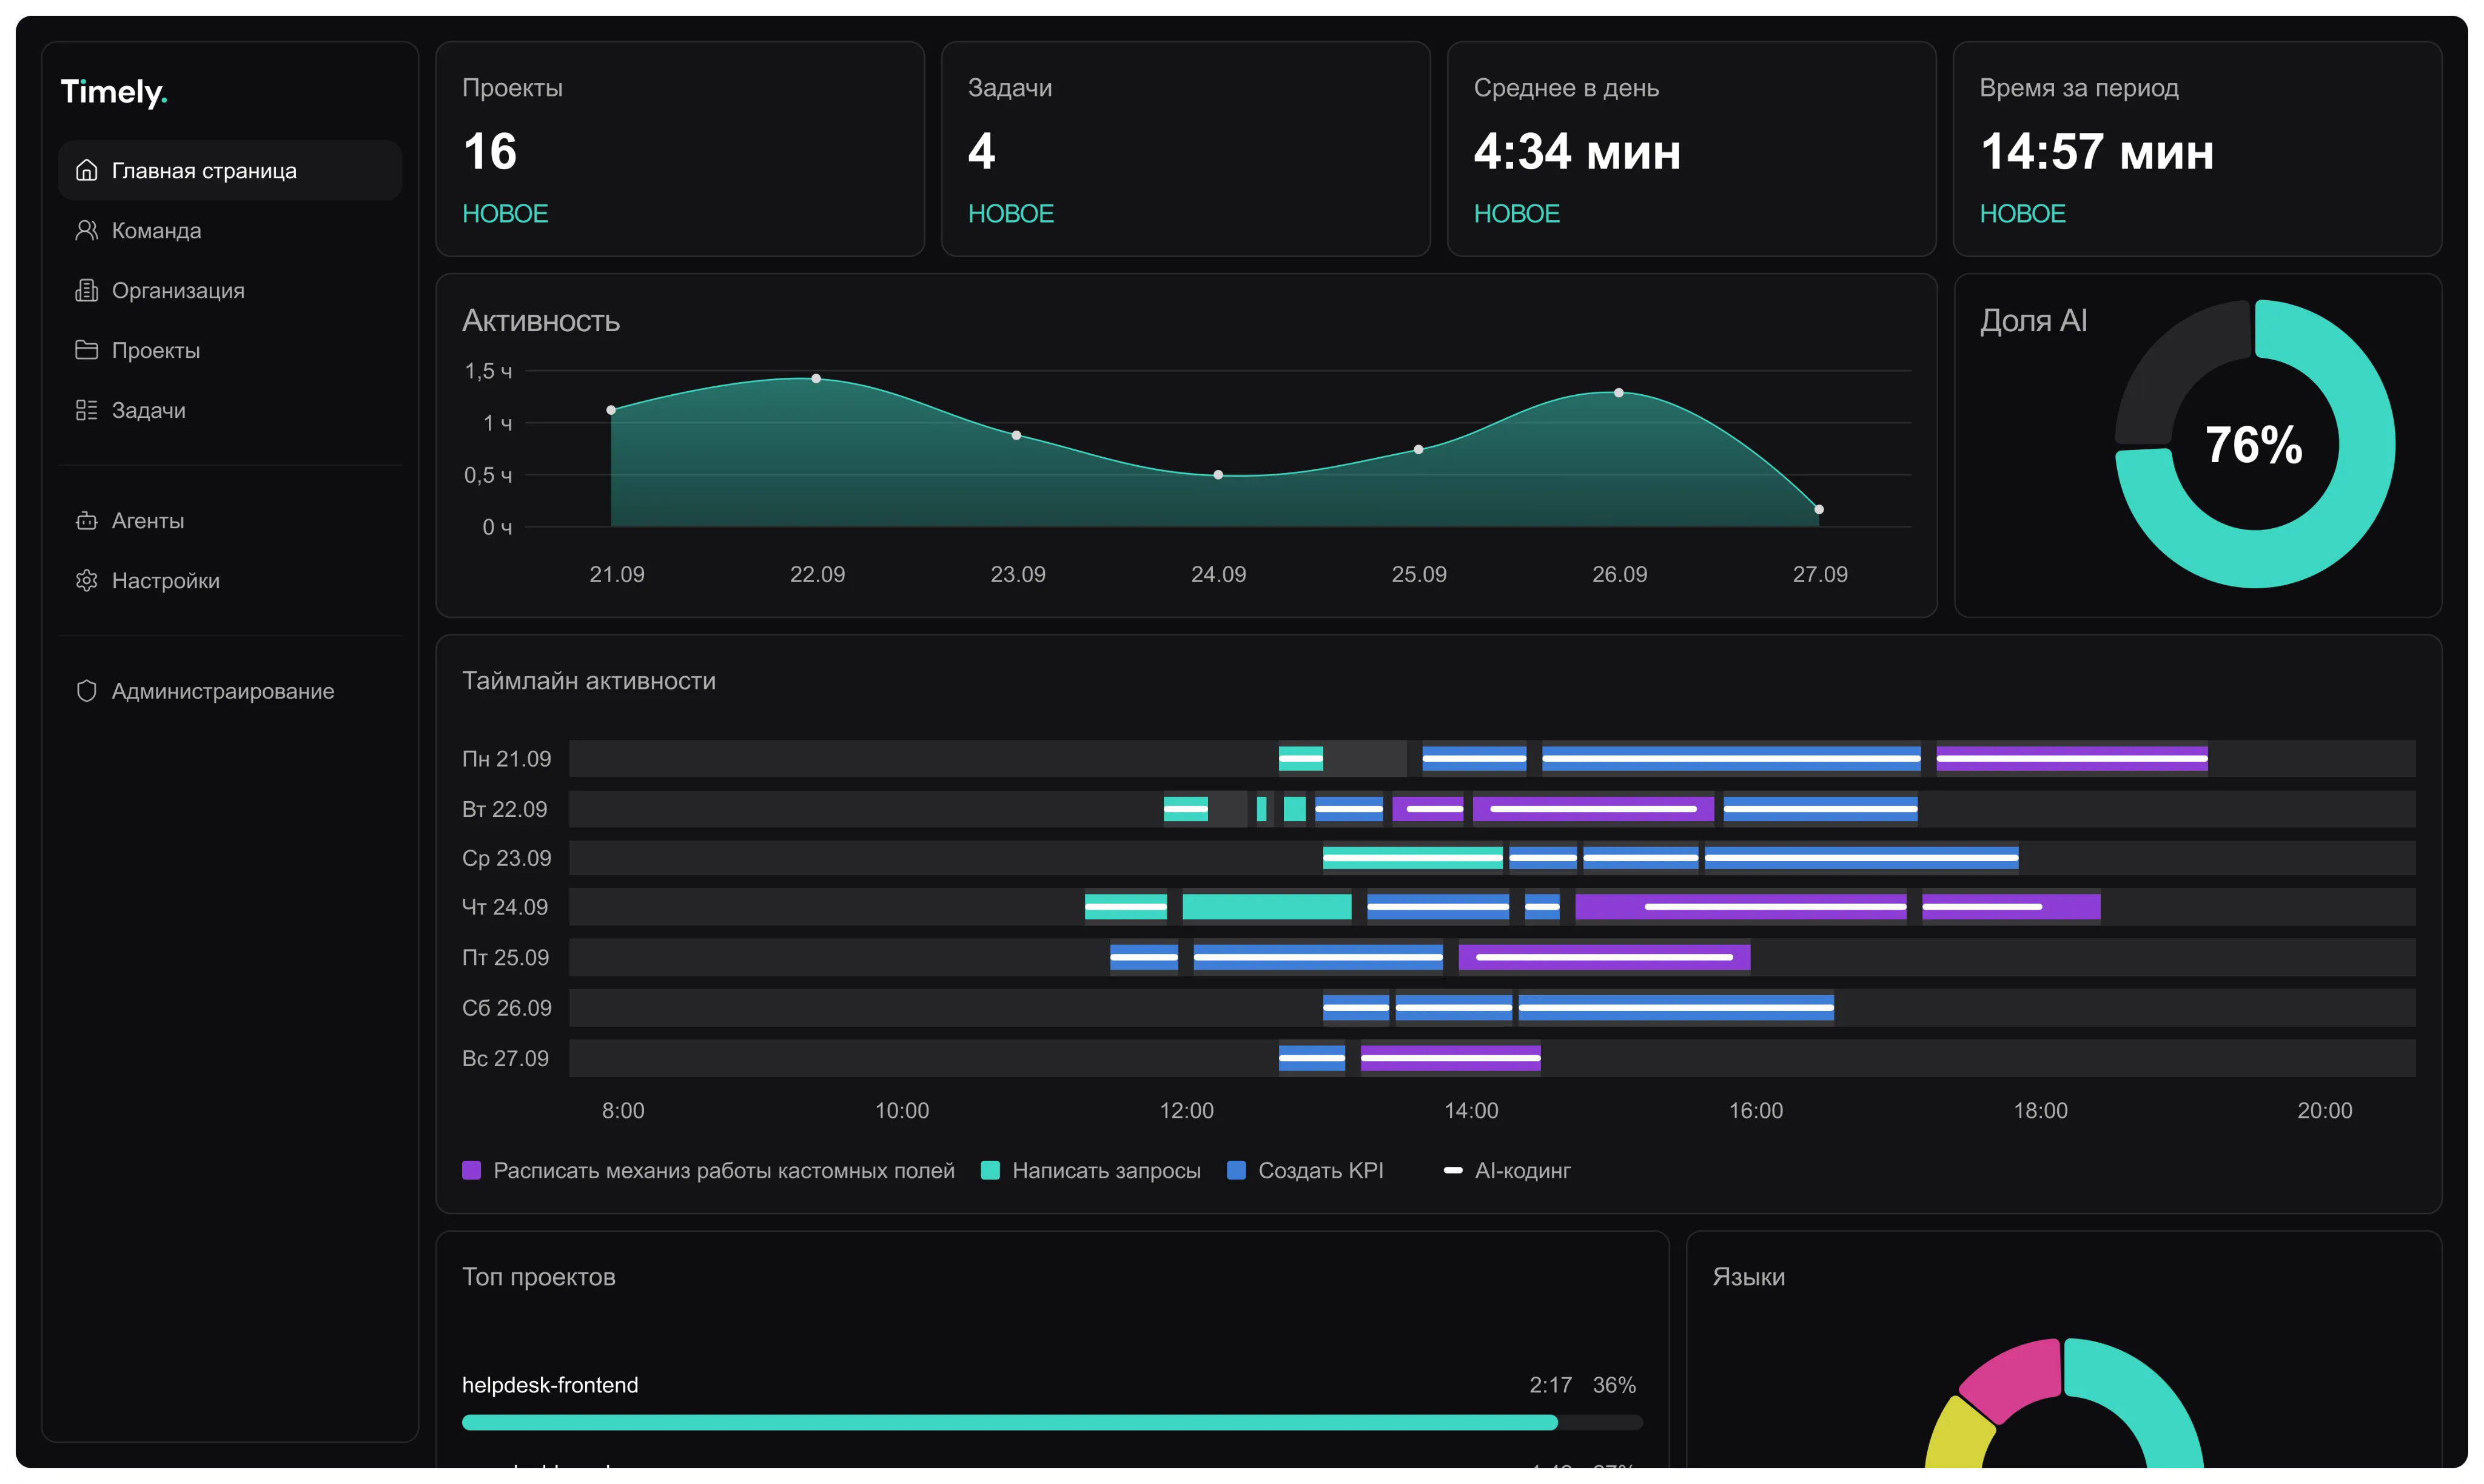Click the purple bar in Вс 27.09 row
This screenshot has height=1484, width=2484.
click(x=1451, y=1058)
